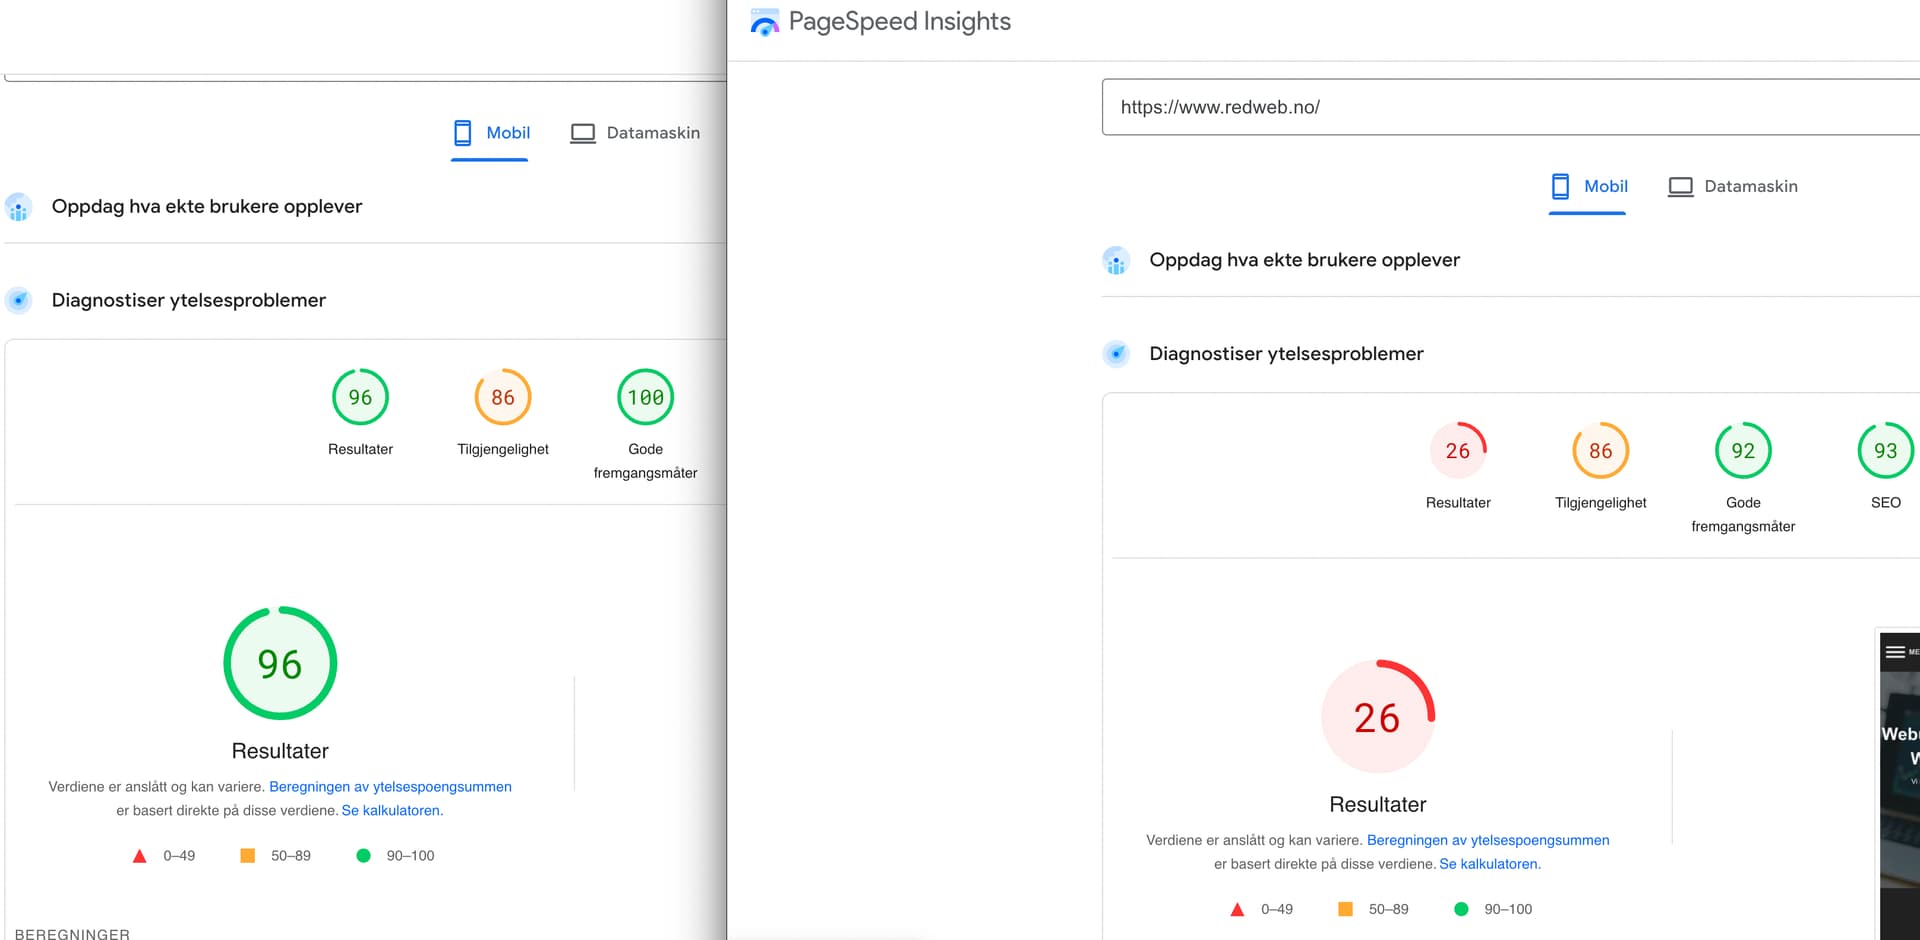
Task: Click users icon beside 'Oppdag hva ekte brukere' right window
Action: click(1116, 261)
